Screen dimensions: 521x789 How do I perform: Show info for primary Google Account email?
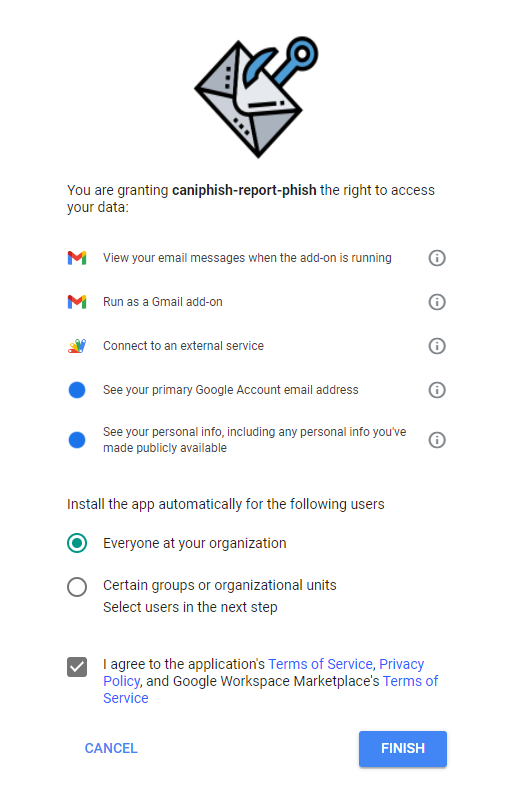[x=437, y=390]
